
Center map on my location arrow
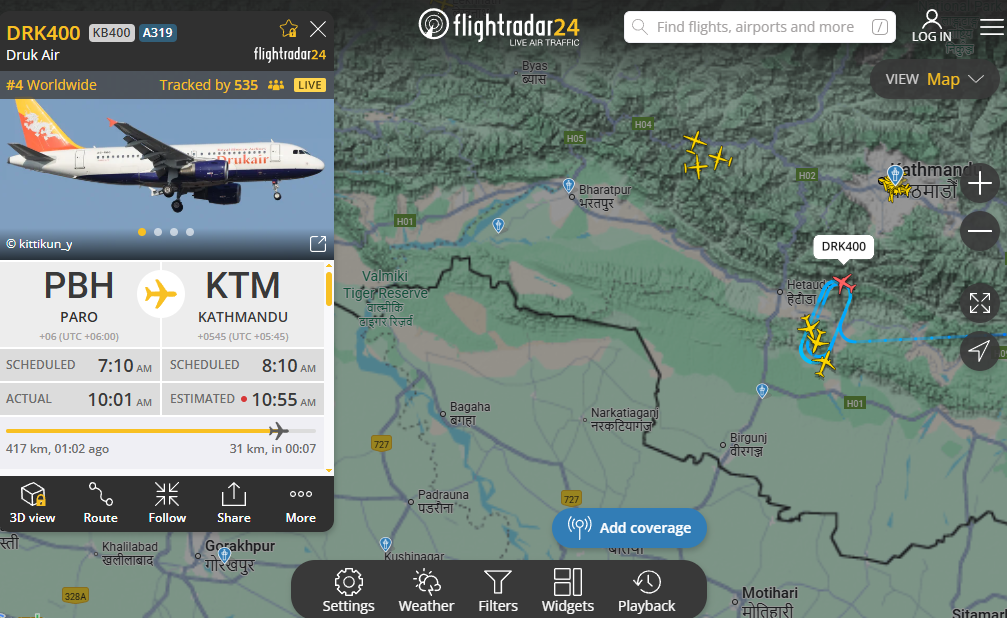pos(979,351)
